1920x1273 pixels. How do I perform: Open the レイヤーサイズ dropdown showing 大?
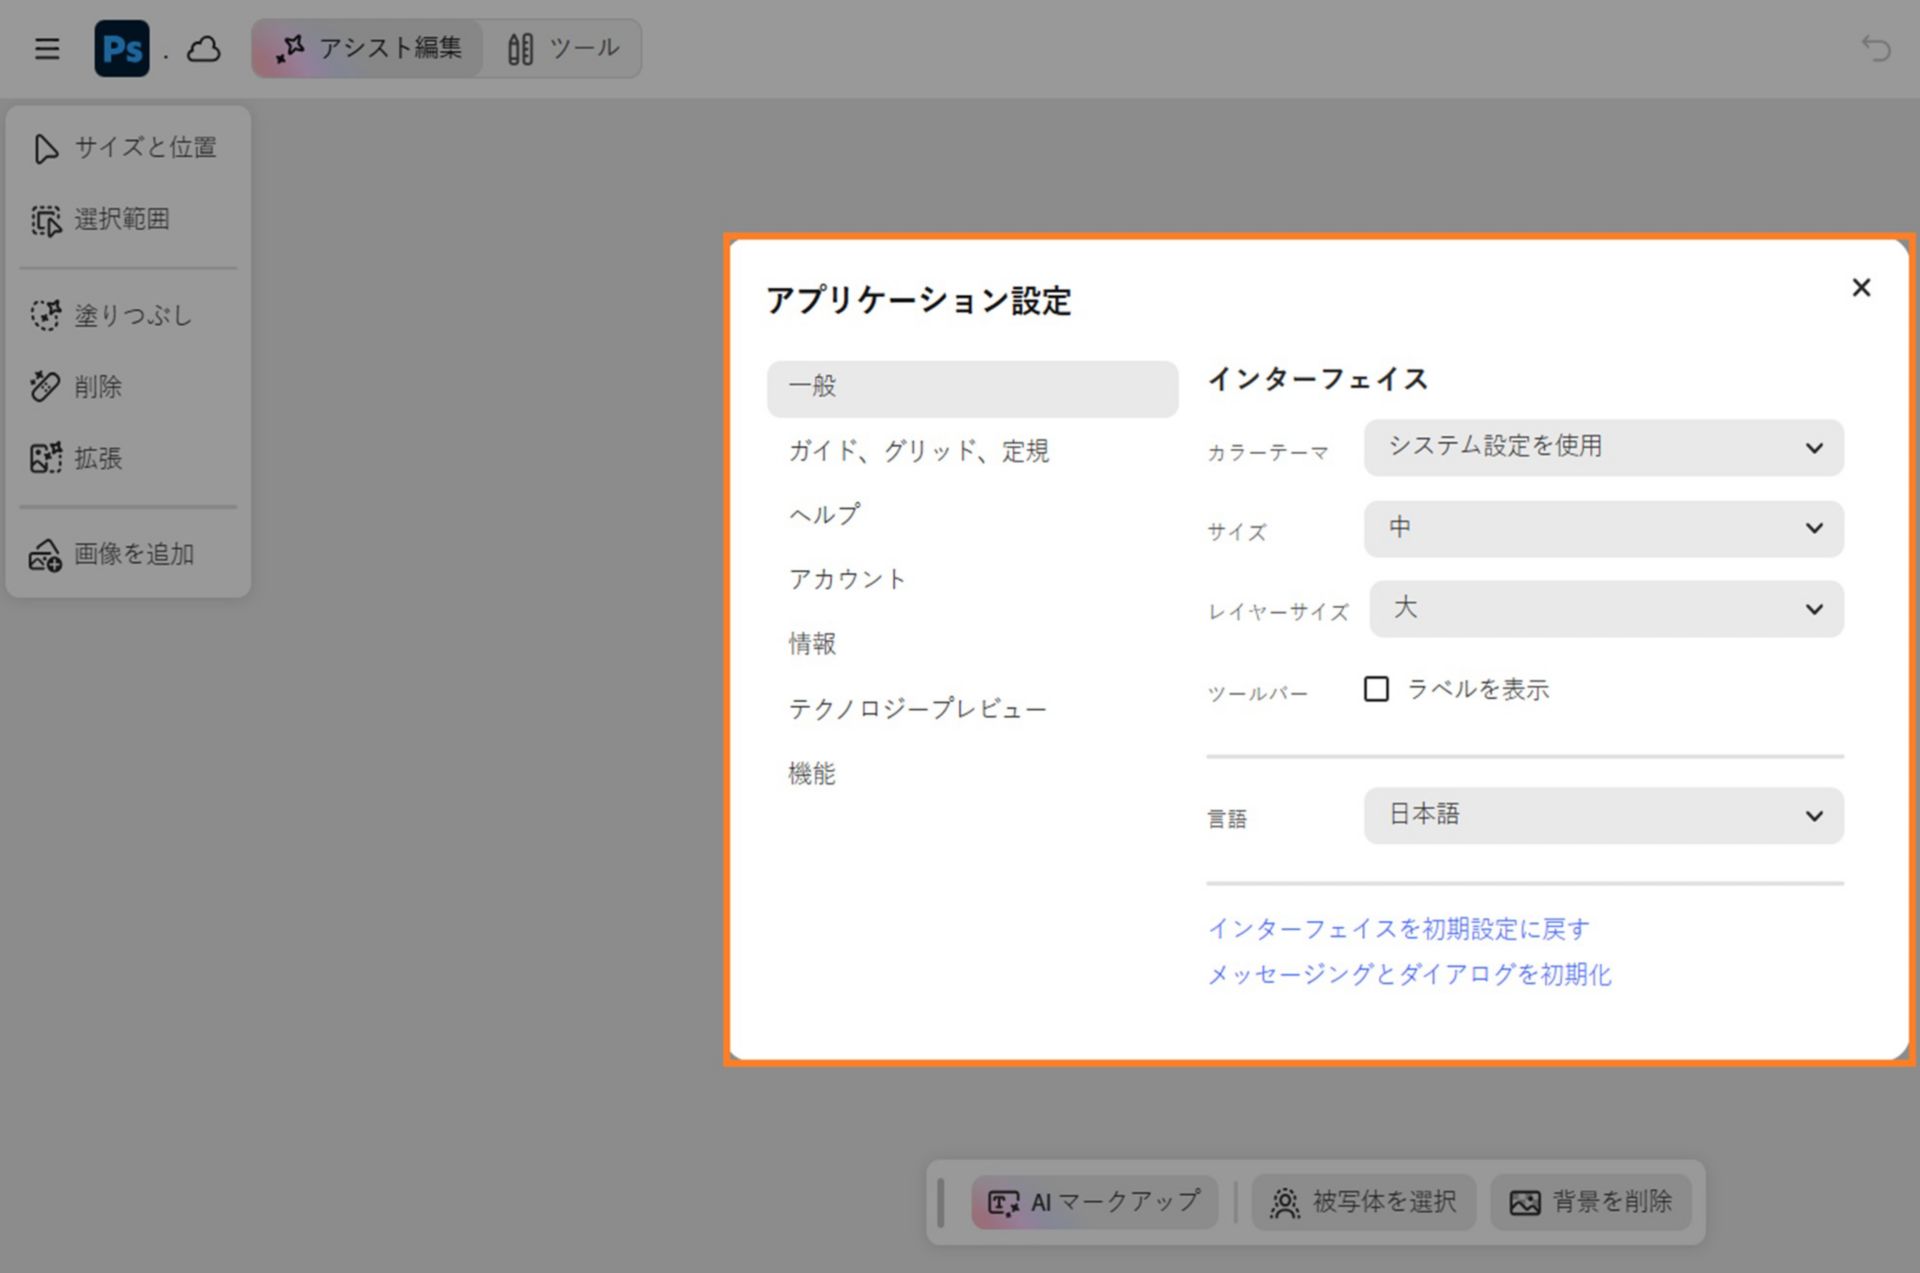[x=1606, y=609]
